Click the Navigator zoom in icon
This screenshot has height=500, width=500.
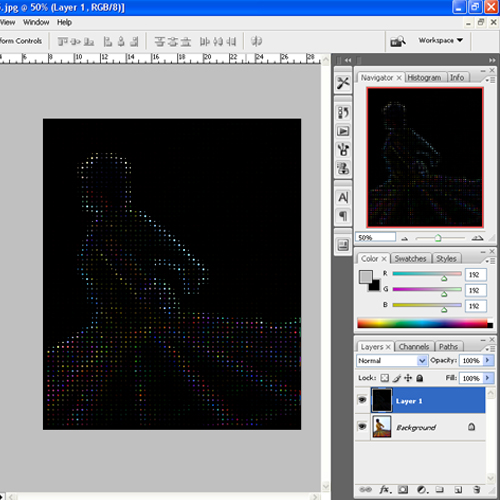(x=477, y=238)
